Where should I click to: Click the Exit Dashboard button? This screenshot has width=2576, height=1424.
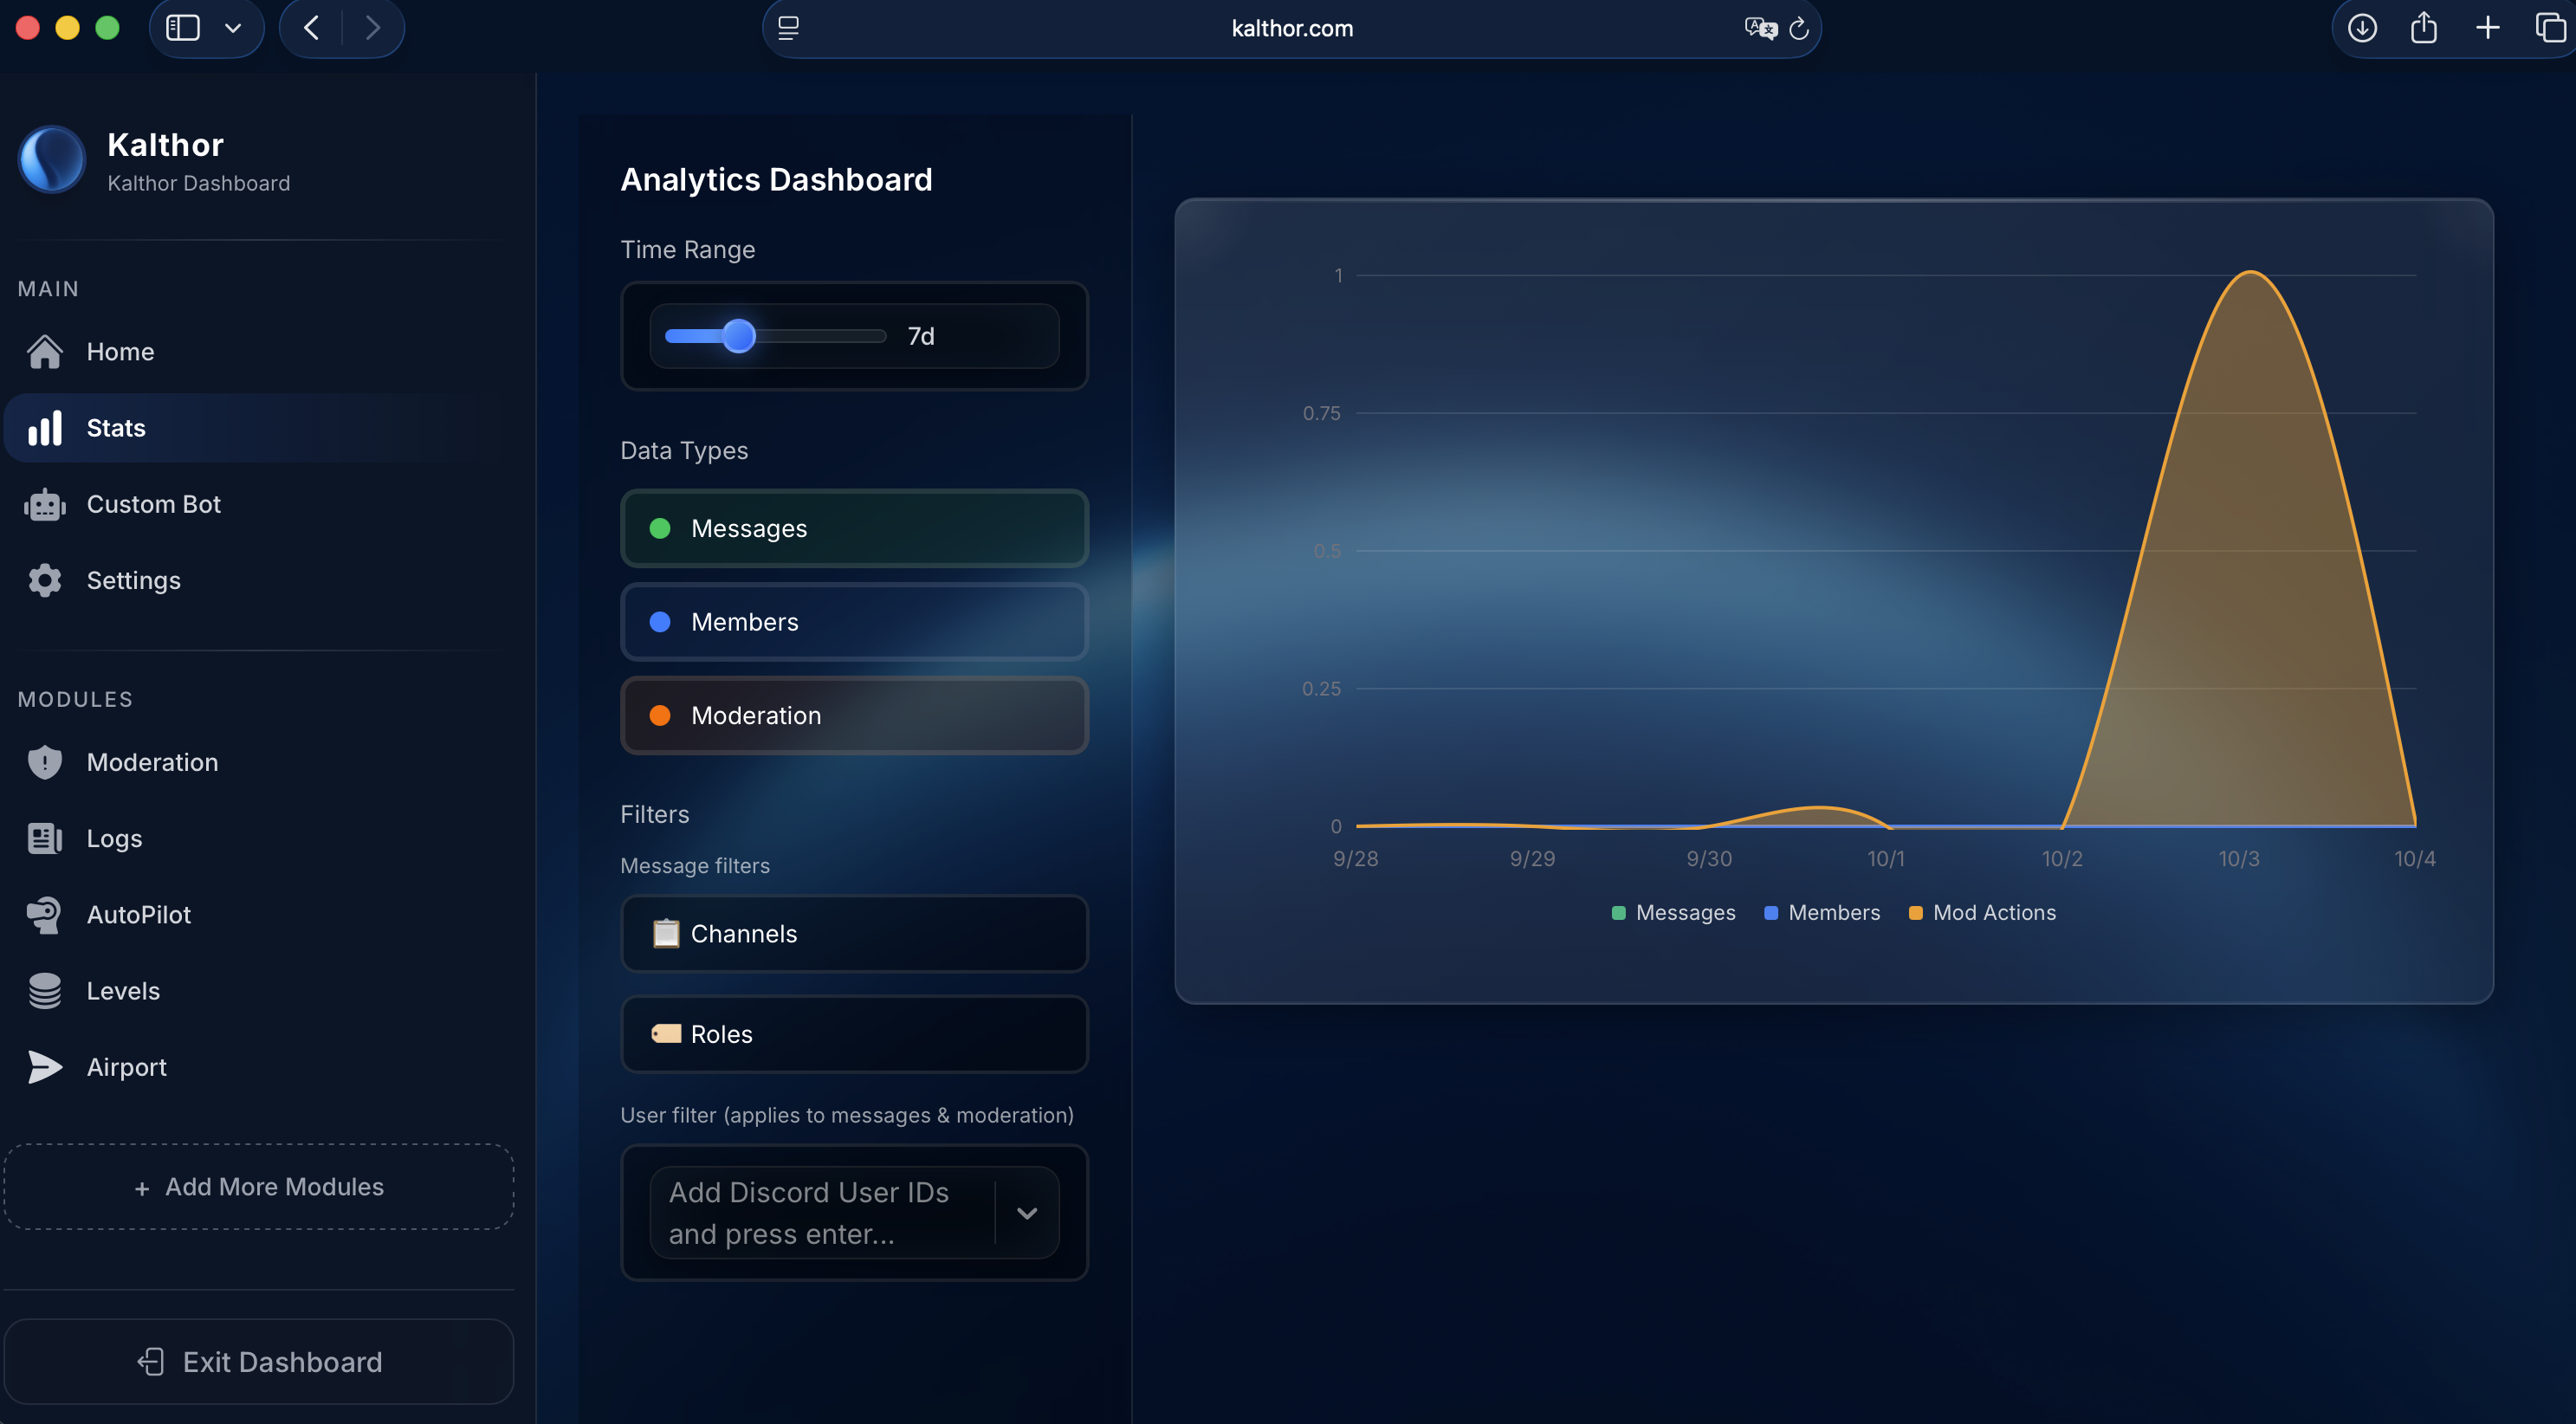(259, 1361)
